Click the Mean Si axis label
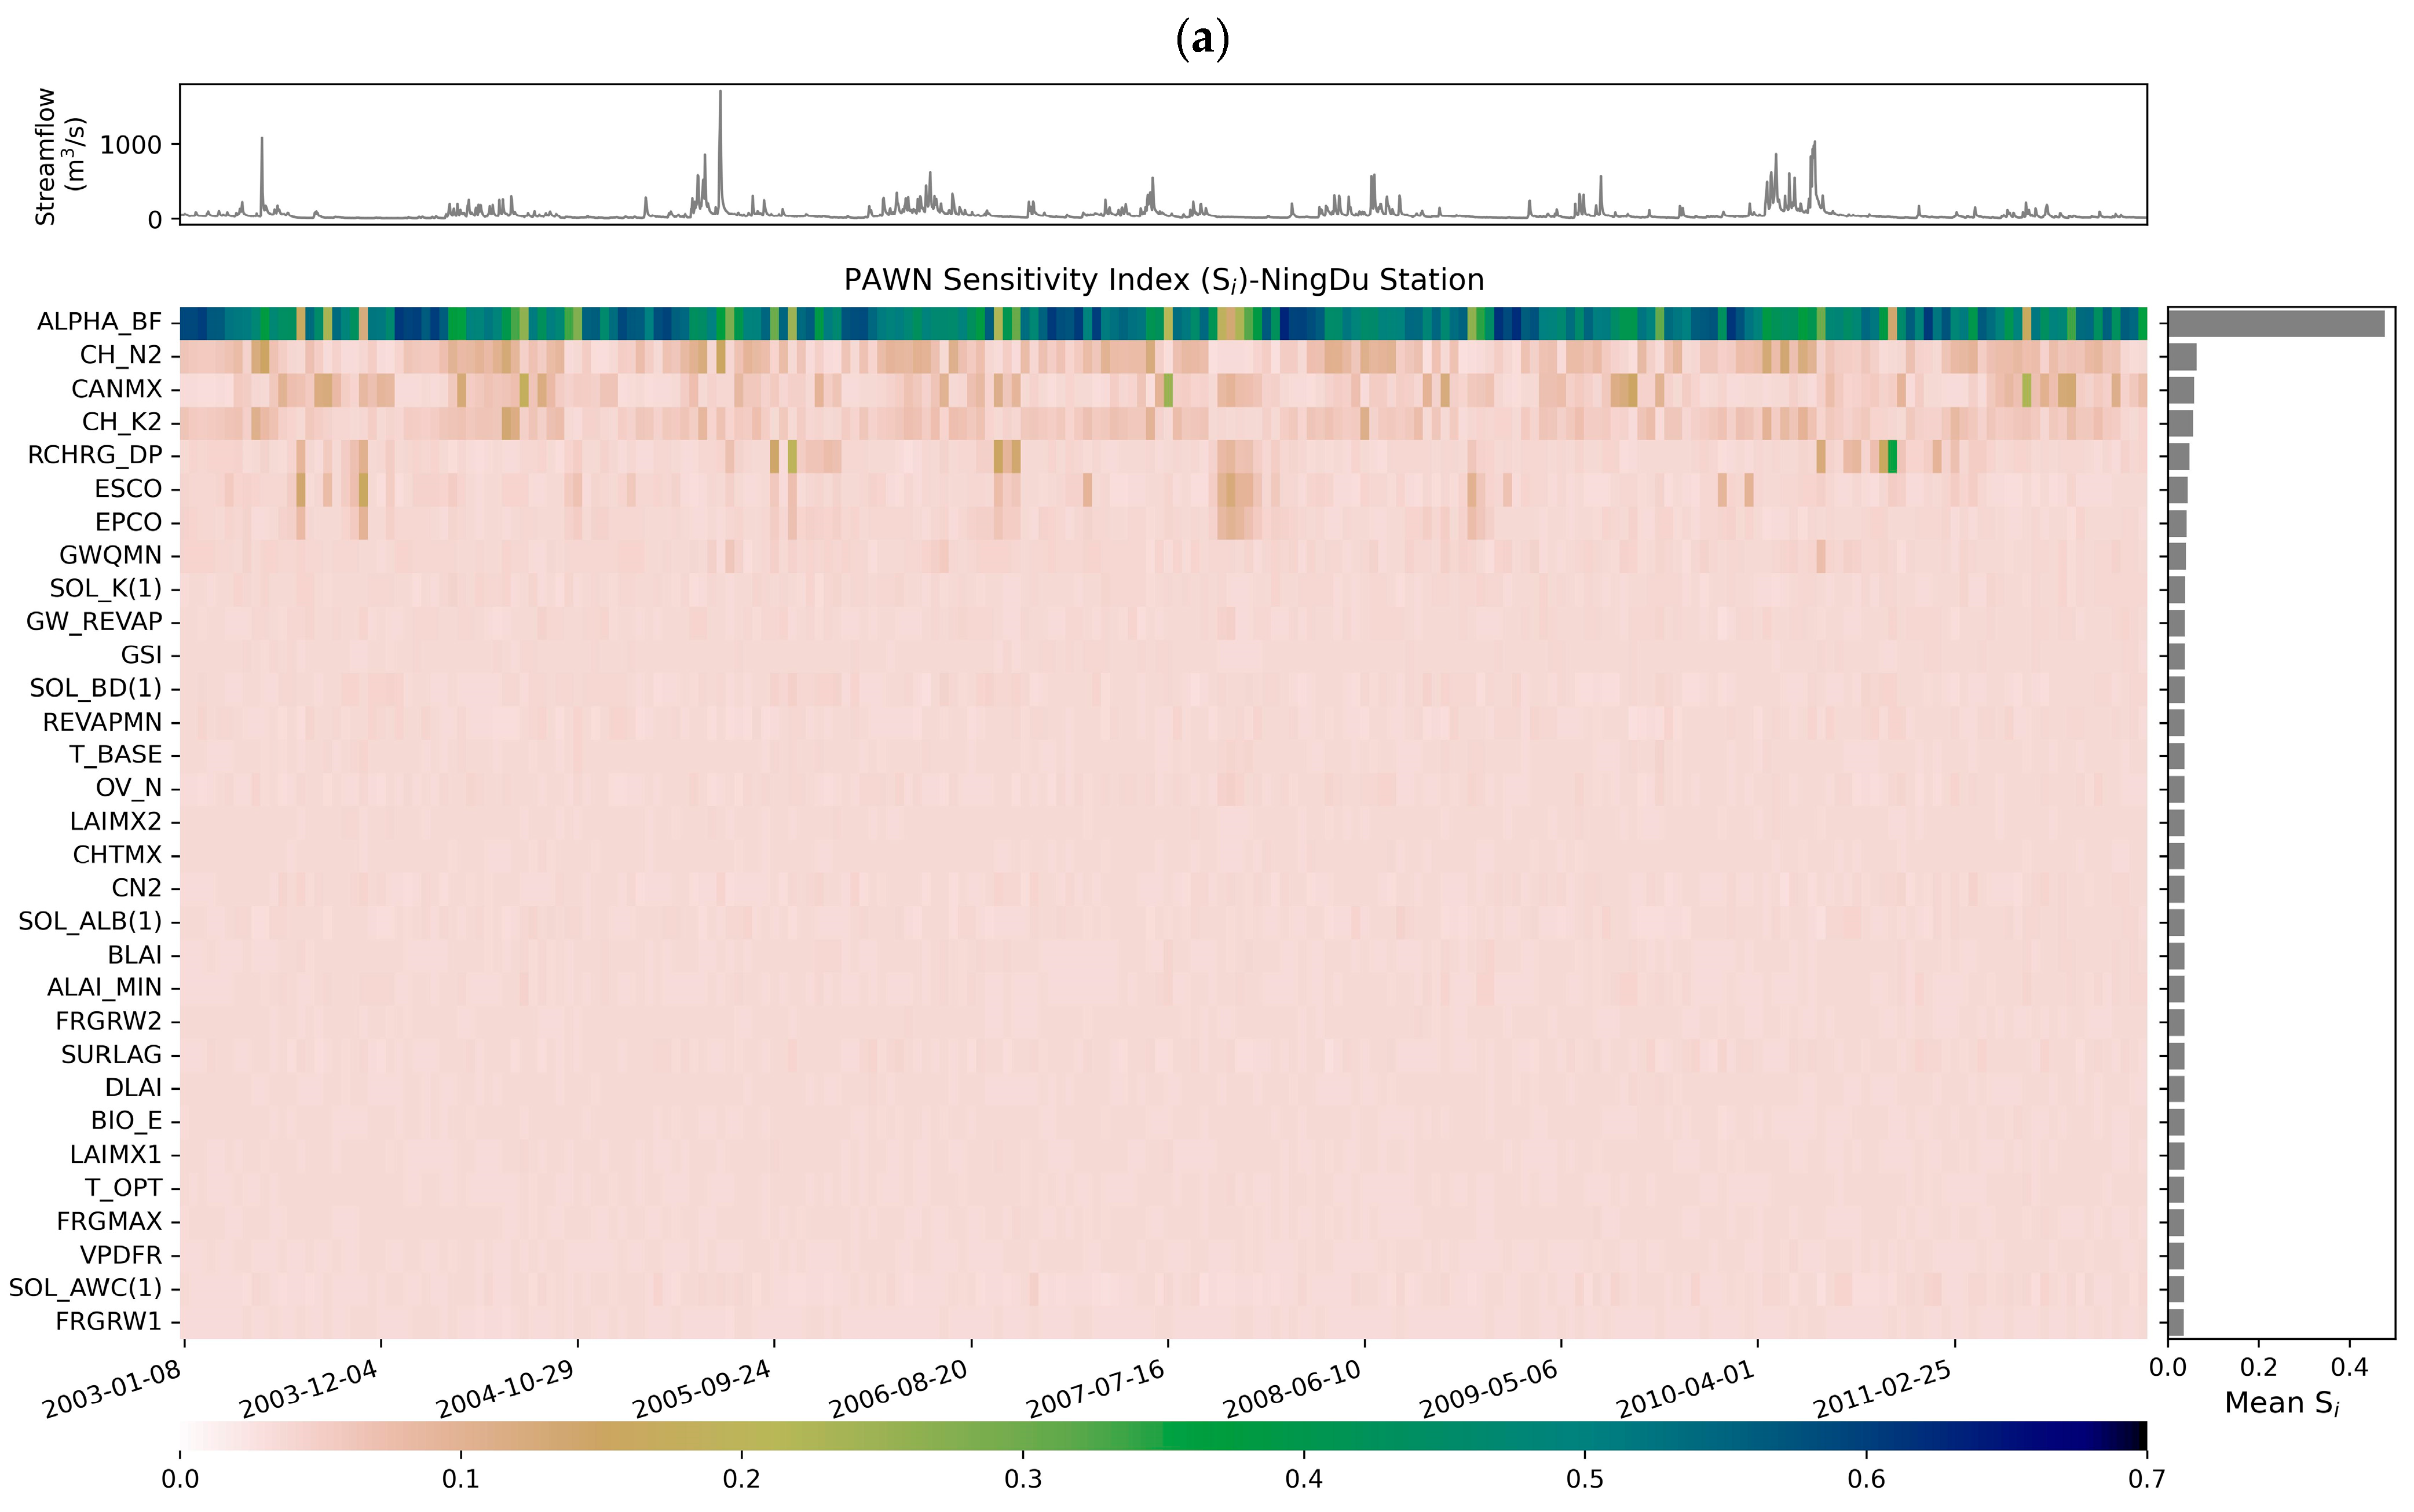This screenshot has width=2414, height=1512. click(2281, 1403)
